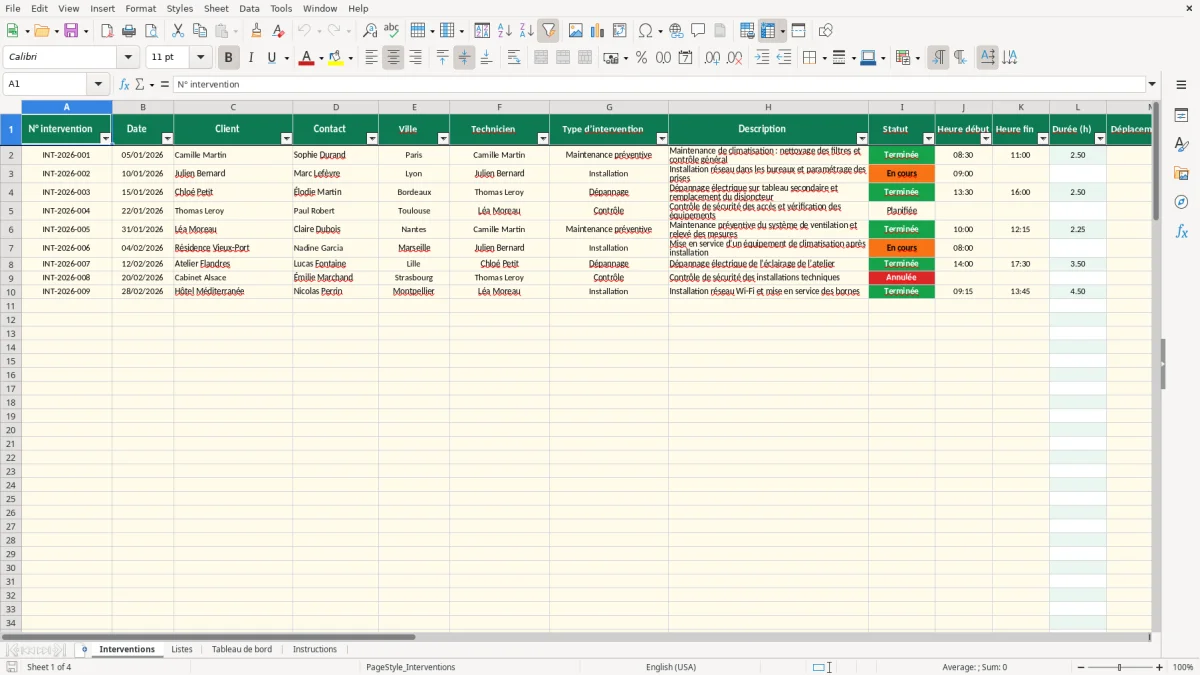Open the Data menu
The width and height of the screenshot is (1200, 675).
tap(249, 8)
